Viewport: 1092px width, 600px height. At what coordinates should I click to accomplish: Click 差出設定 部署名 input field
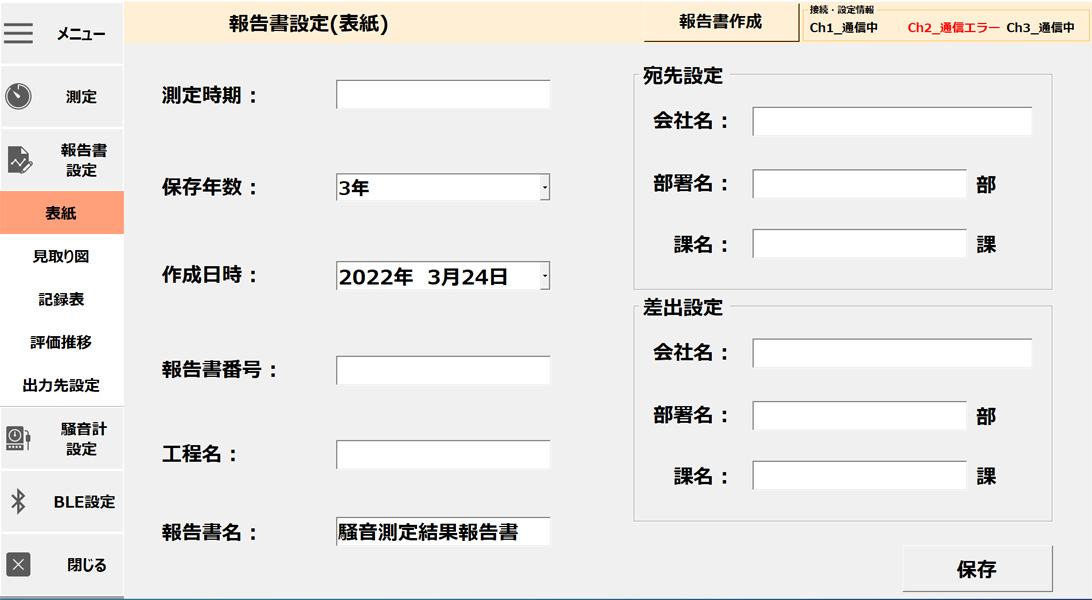pyautogui.click(x=859, y=416)
